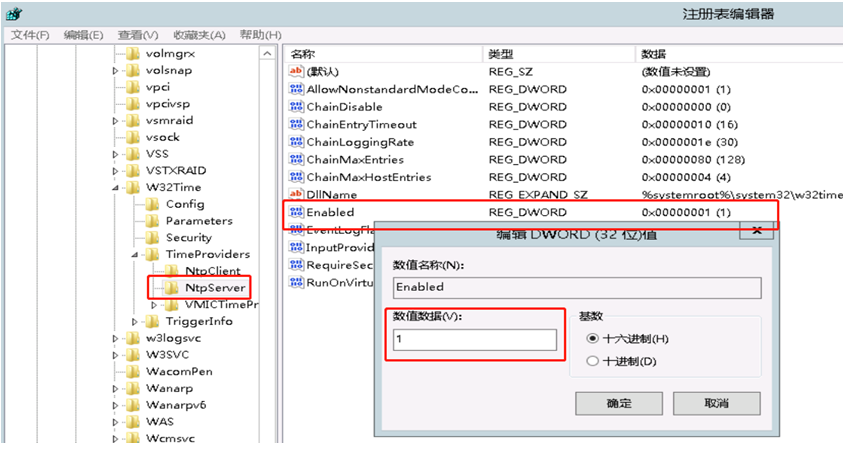This screenshot has width=843, height=453.
Task: Select the VSS folder icon
Action: (x=133, y=154)
